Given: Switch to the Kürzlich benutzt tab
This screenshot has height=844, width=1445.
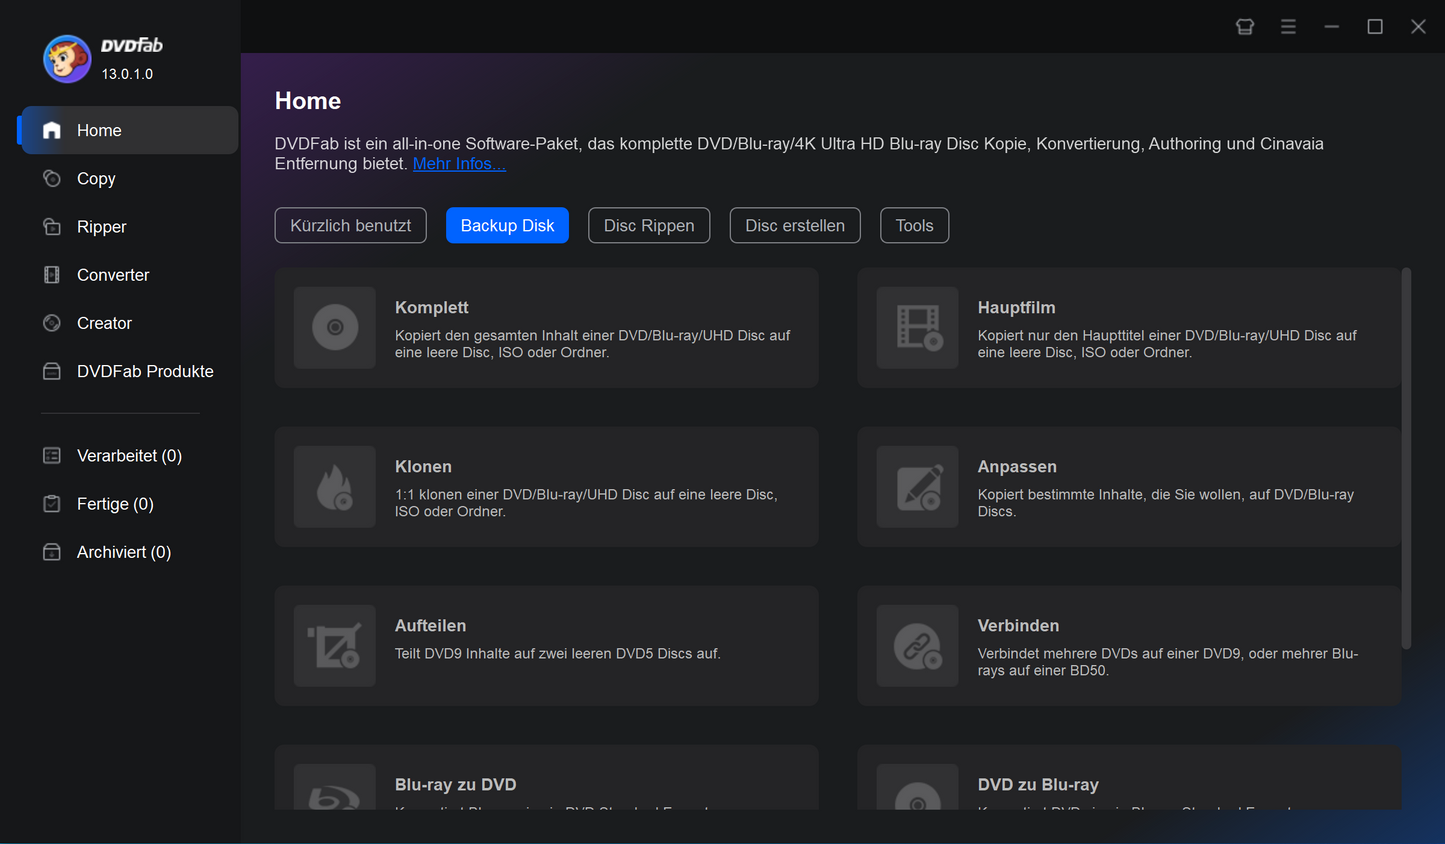Looking at the screenshot, I should [x=350, y=226].
